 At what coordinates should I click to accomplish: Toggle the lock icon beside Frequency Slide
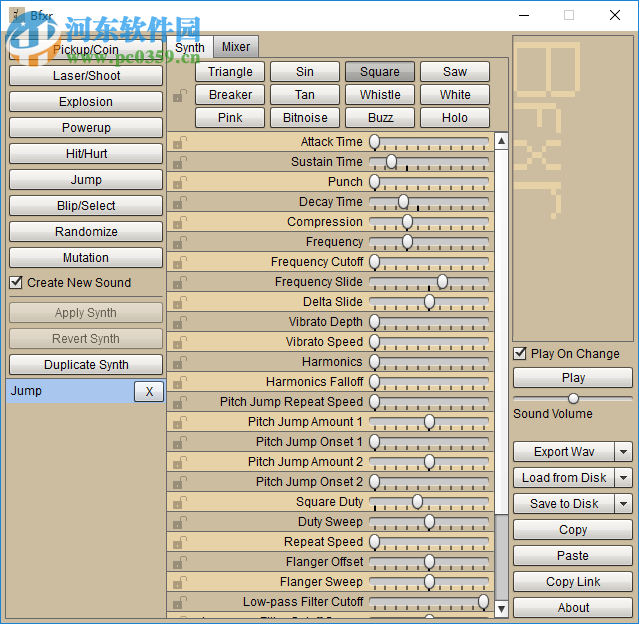180,282
